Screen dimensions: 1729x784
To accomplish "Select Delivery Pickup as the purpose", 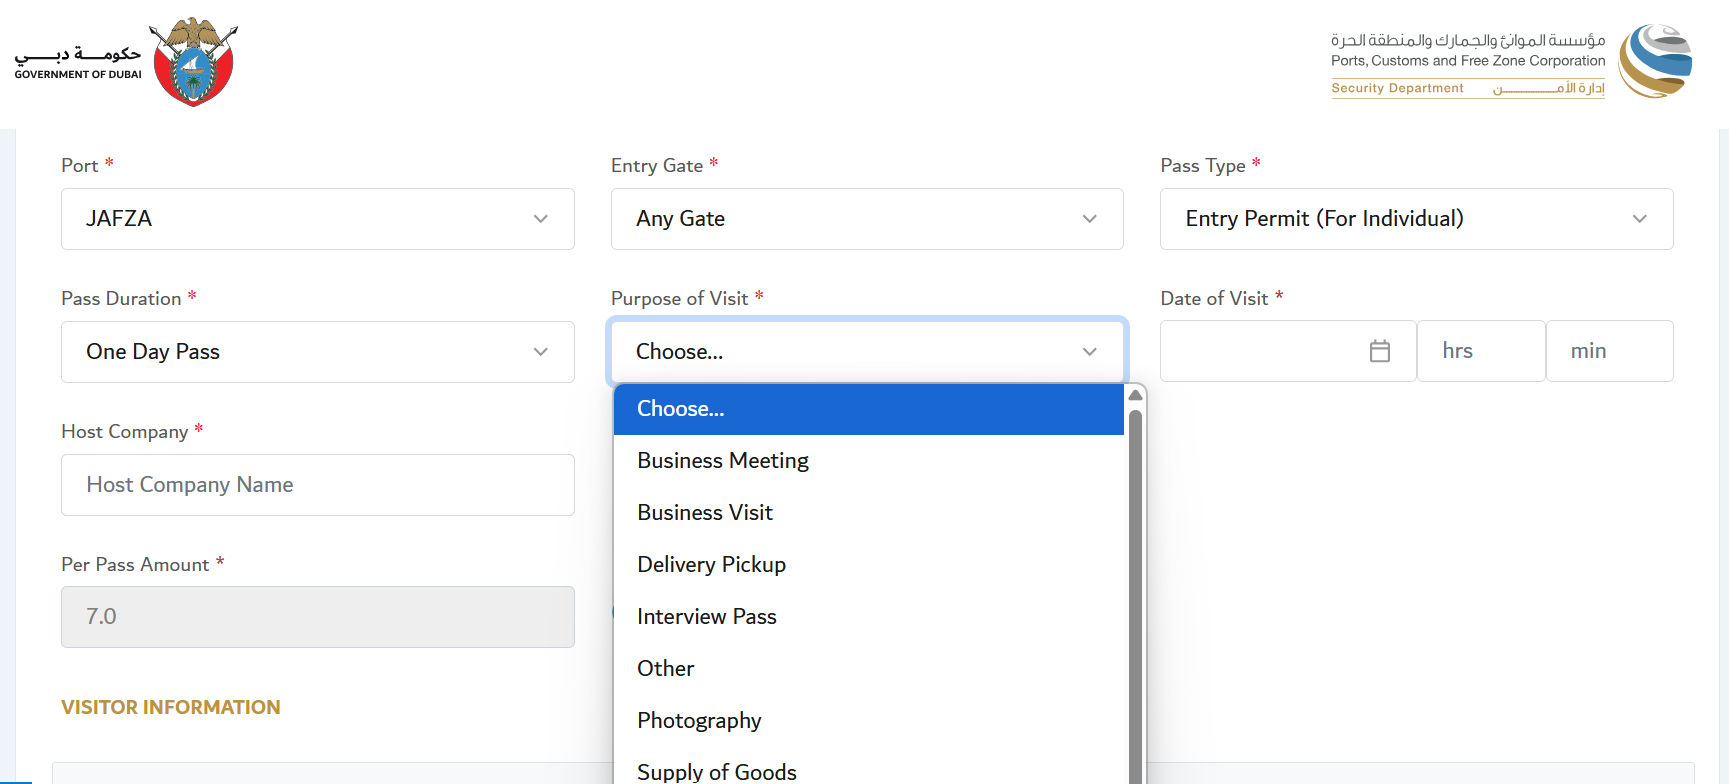I will (x=711, y=565).
